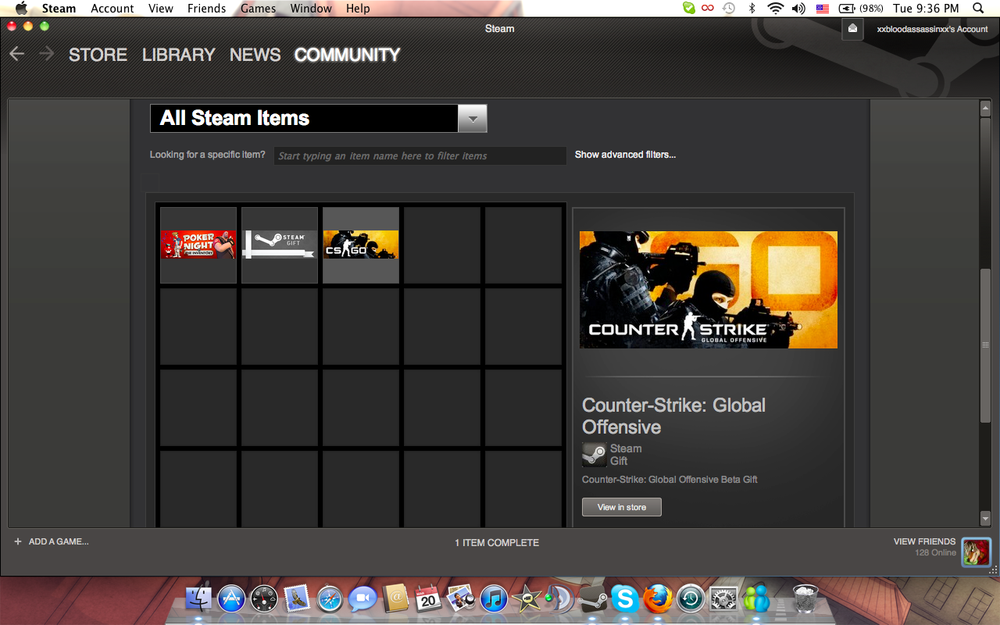
Task: Open System Preferences from the Dock
Action: click(723, 598)
